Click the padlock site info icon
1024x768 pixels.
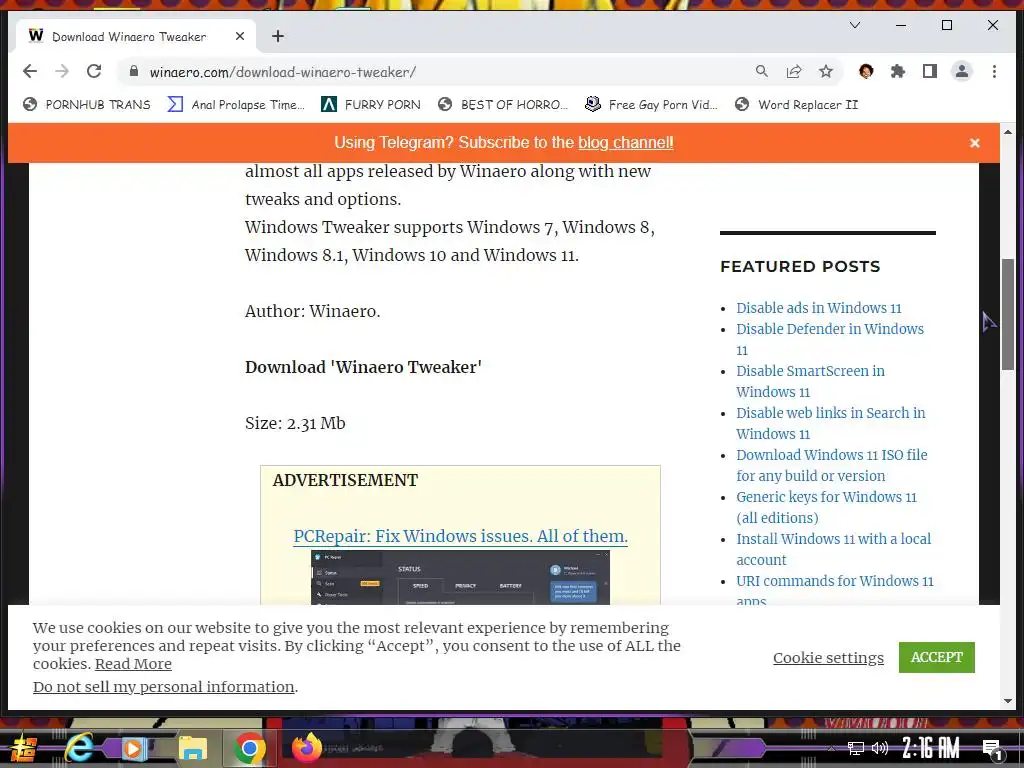coord(134,72)
